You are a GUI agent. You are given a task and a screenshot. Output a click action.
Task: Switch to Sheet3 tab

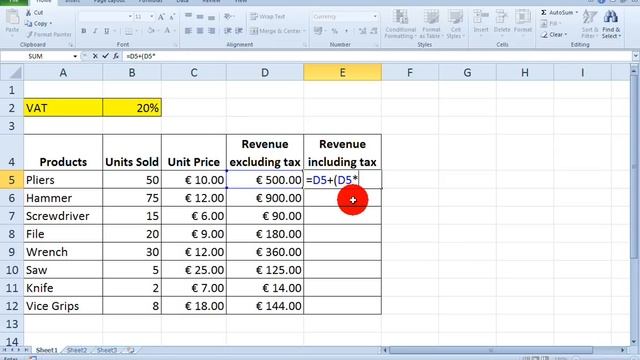pos(107,350)
